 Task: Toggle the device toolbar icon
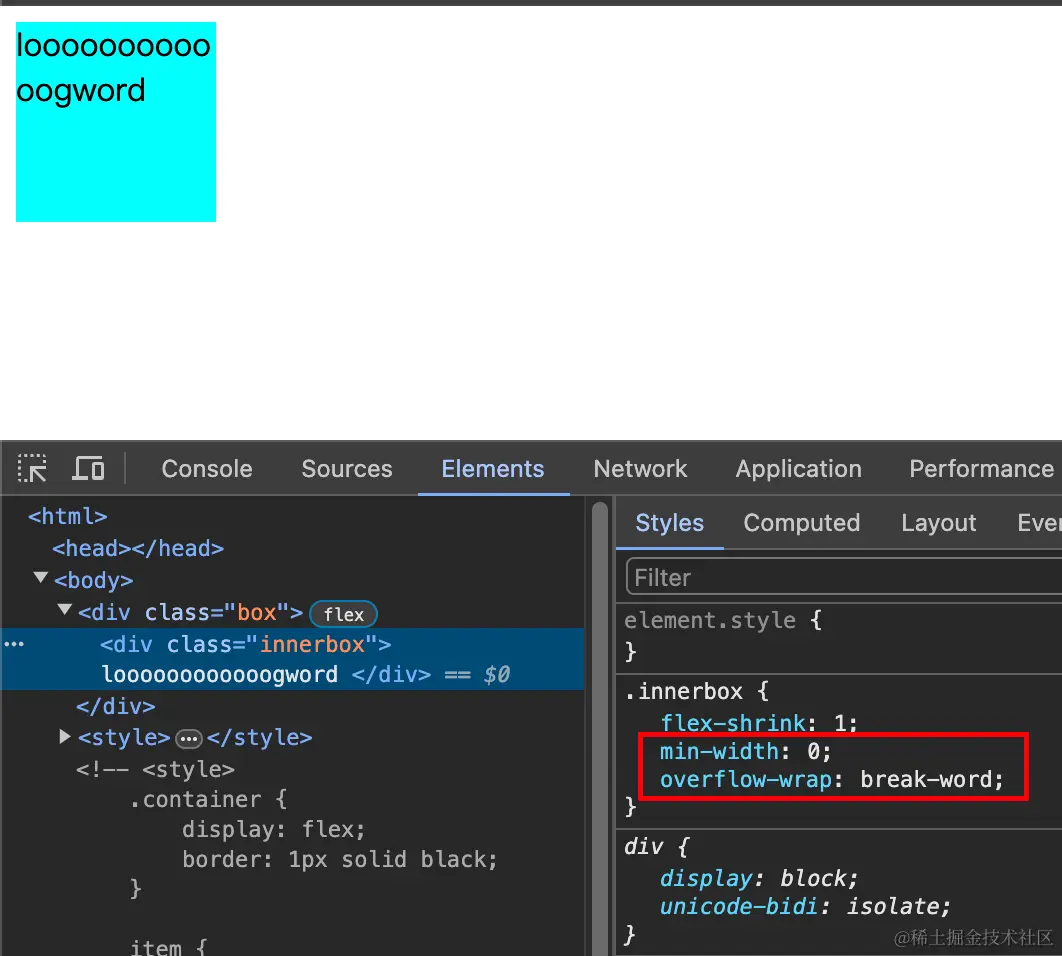coord(88,468)
